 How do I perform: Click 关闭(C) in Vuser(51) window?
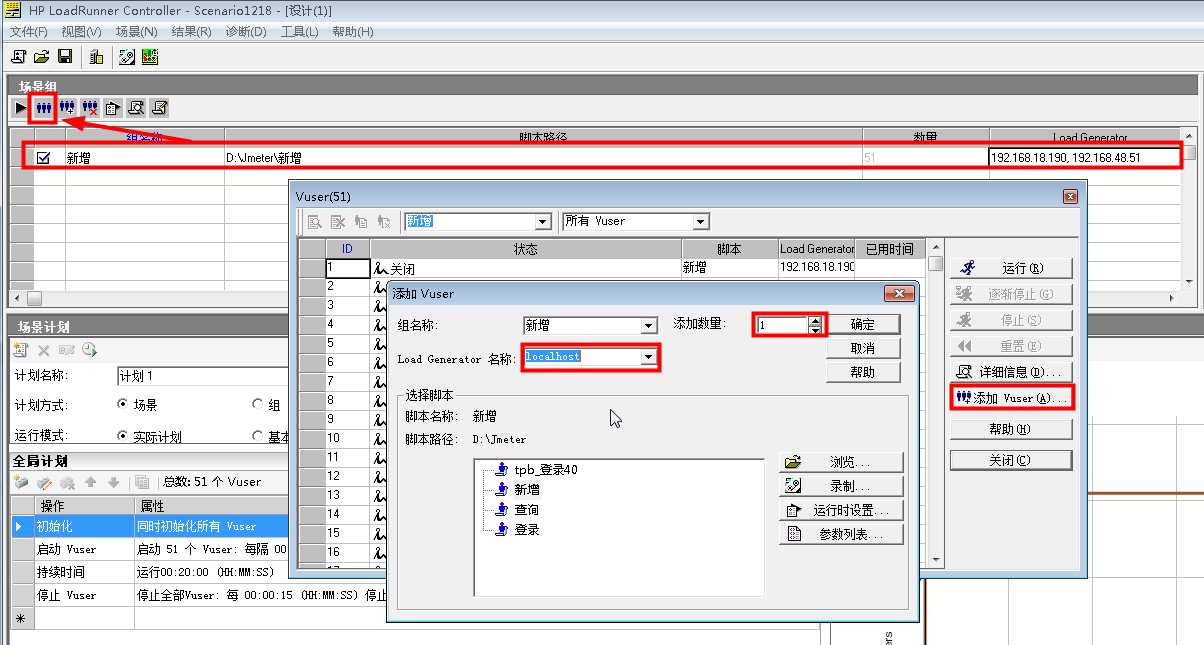coord(1011,460)
